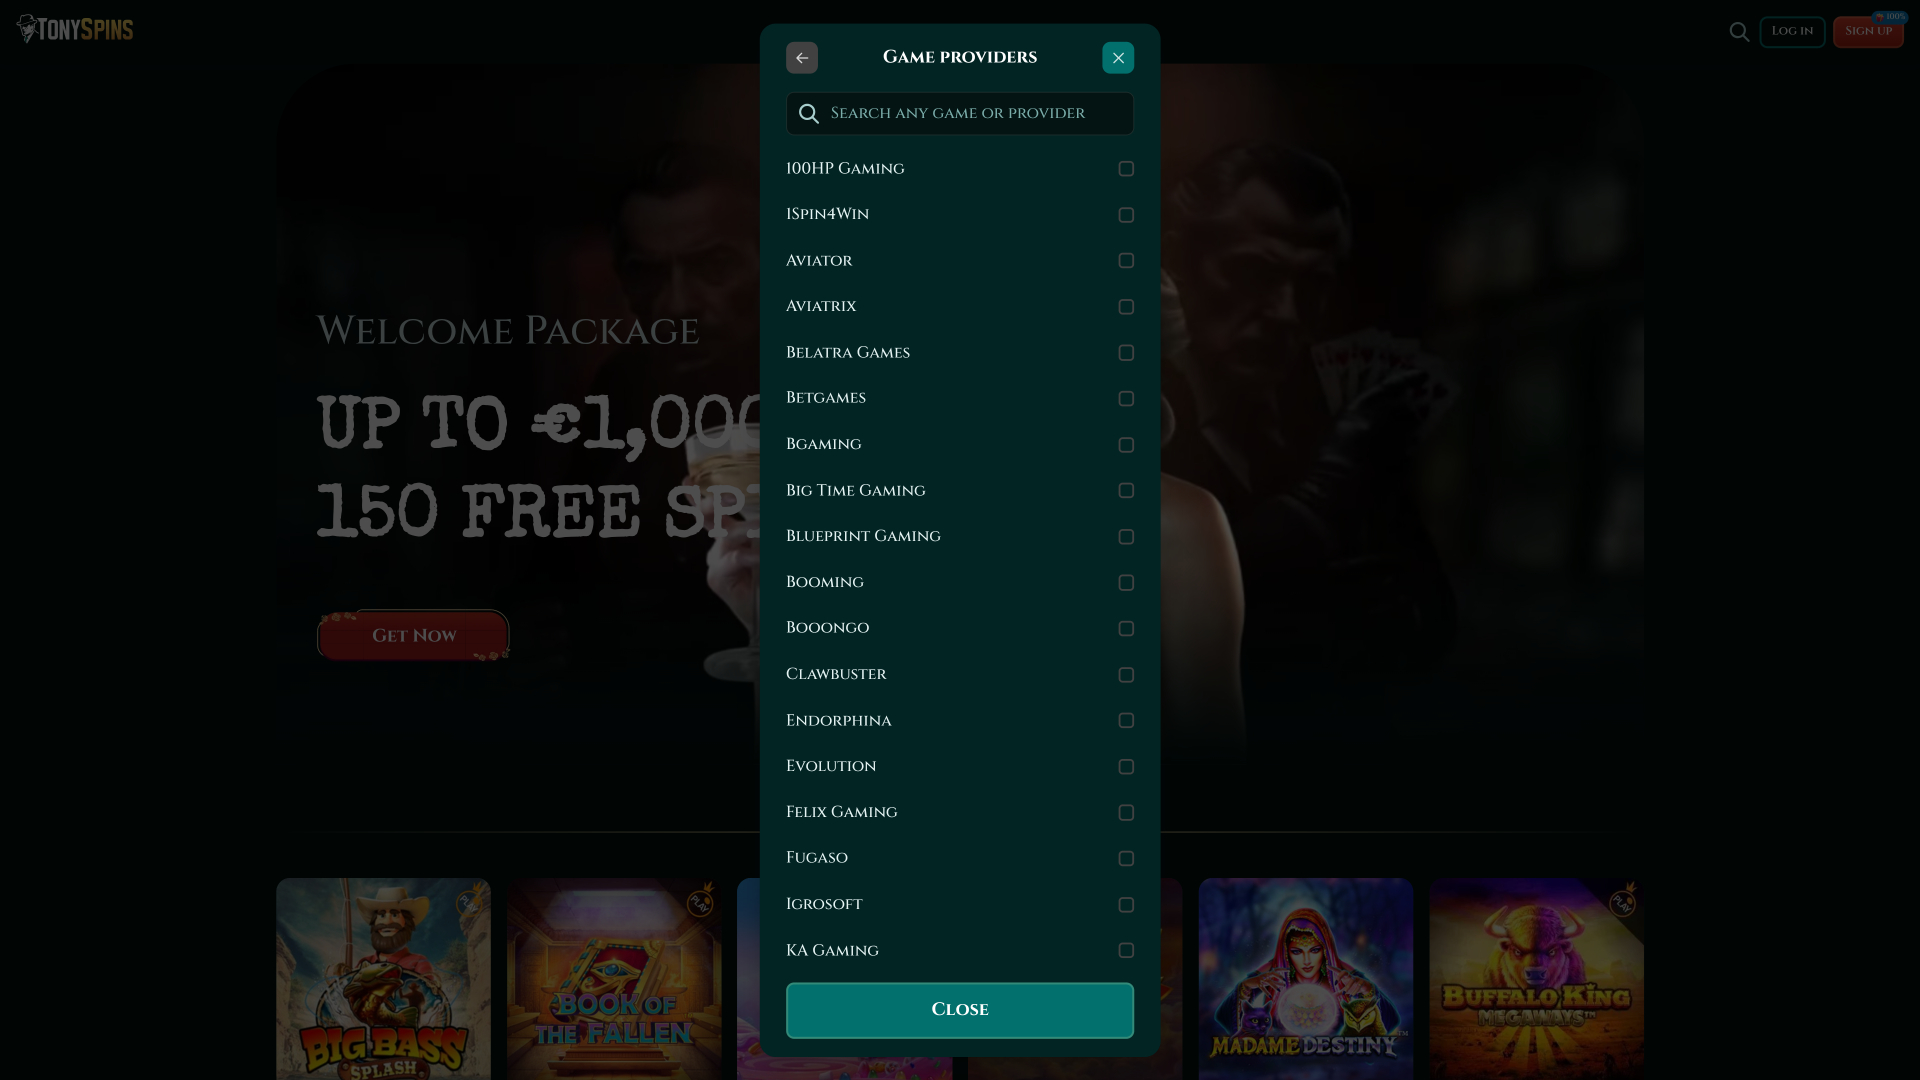Image resolution: width=1920 pixels, height=1080 pixels.
Task: Check the Big Time Gaming provider
Action: coord(1126,490)
